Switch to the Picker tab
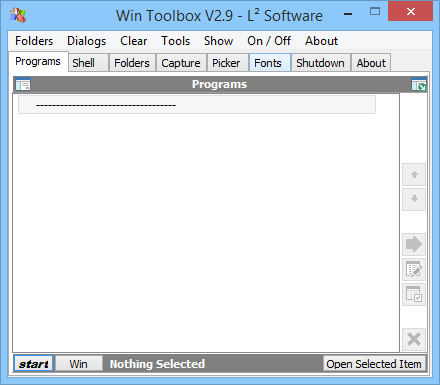 tap(227, 63)
